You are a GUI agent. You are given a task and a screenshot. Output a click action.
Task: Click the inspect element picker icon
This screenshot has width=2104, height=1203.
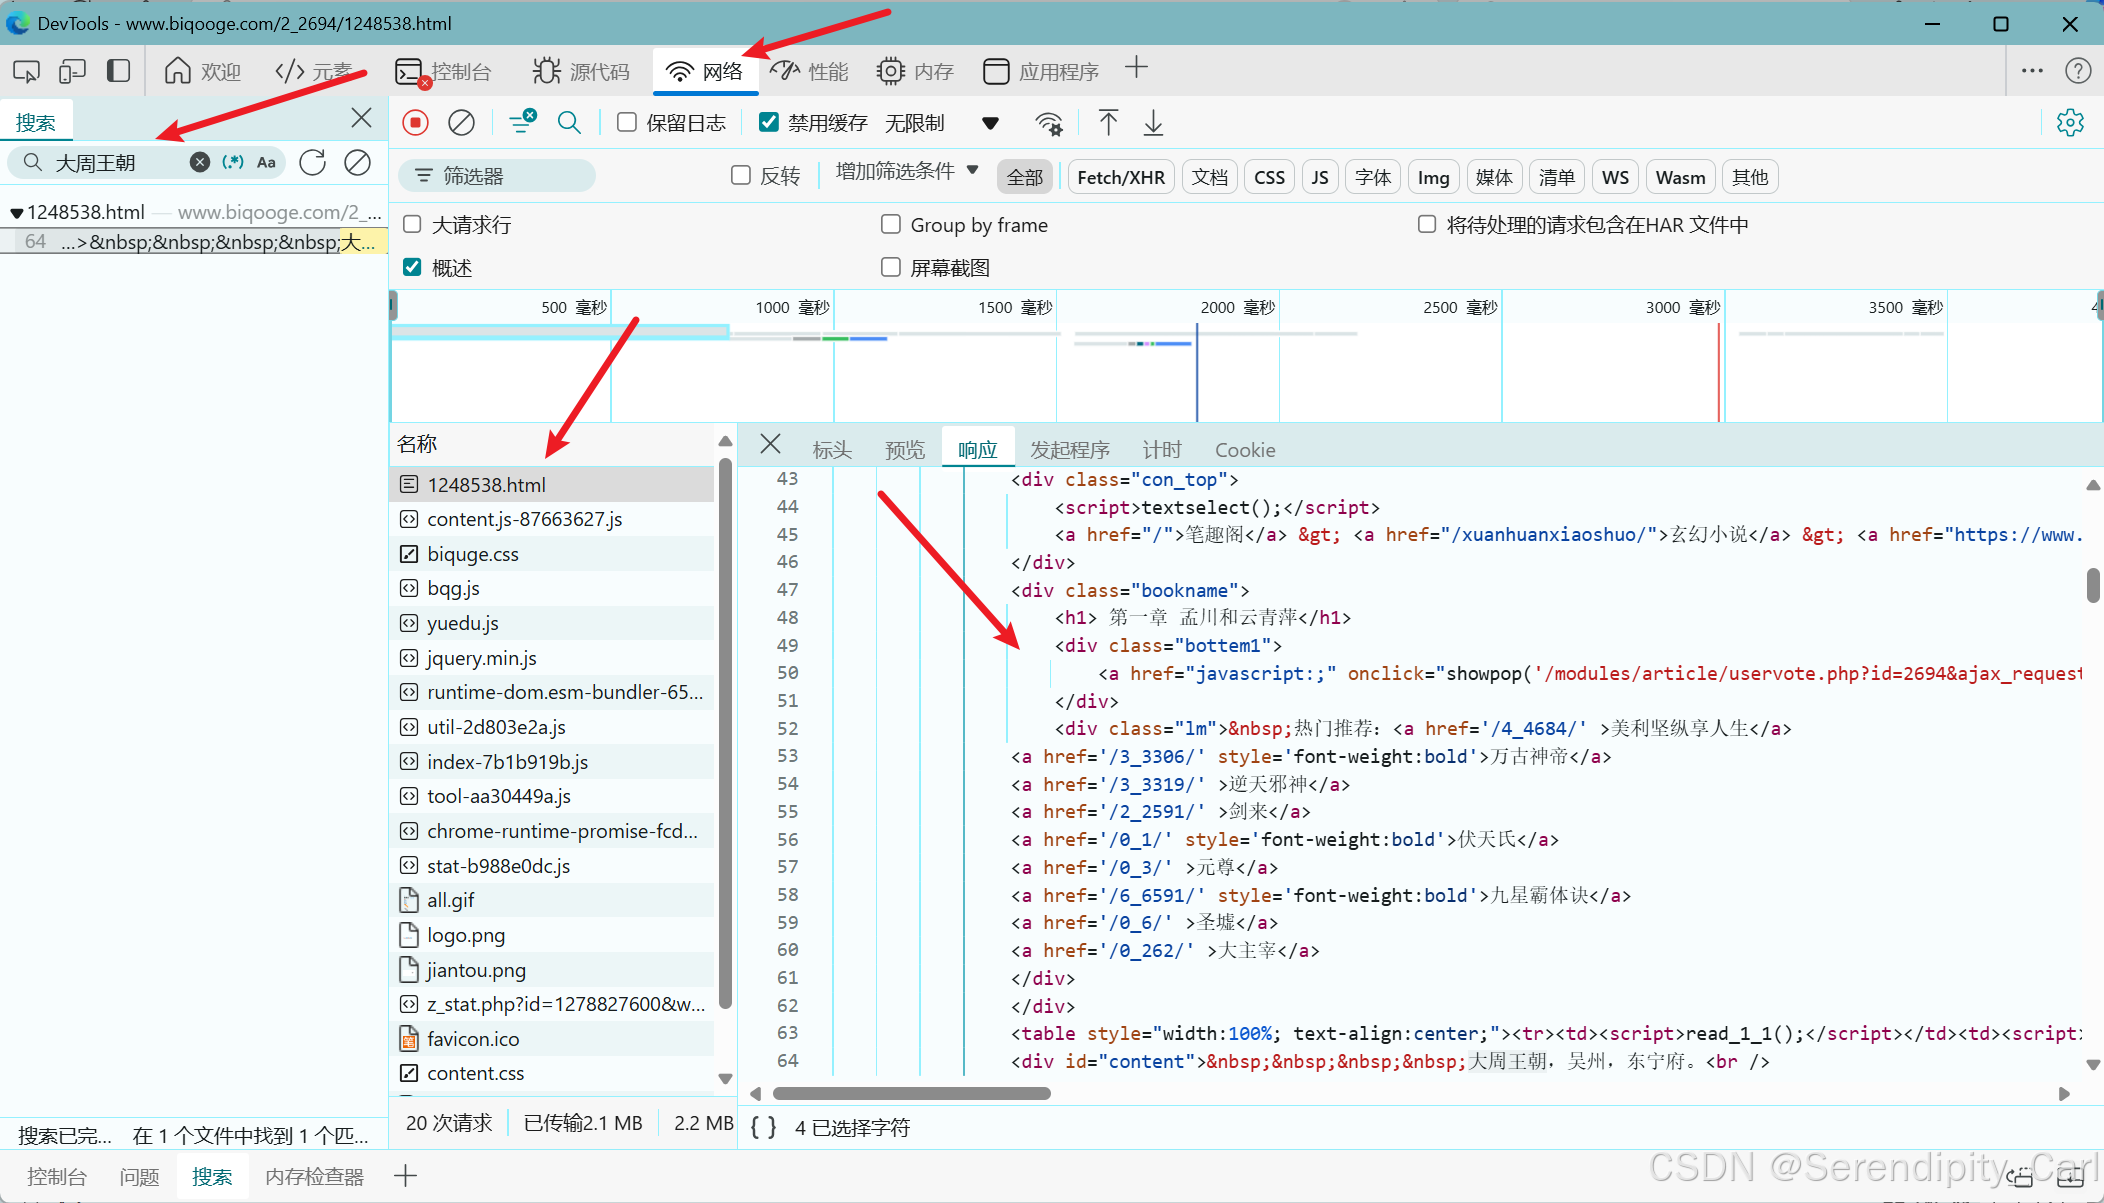tap(26, 71)
